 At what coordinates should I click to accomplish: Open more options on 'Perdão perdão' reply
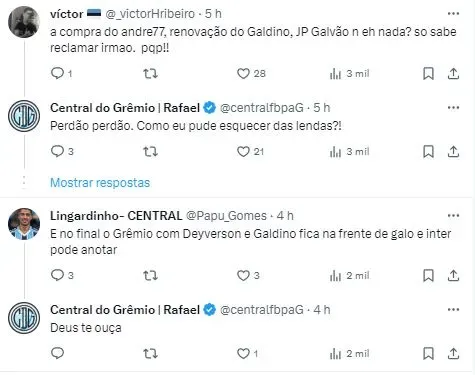click(453, 108)
